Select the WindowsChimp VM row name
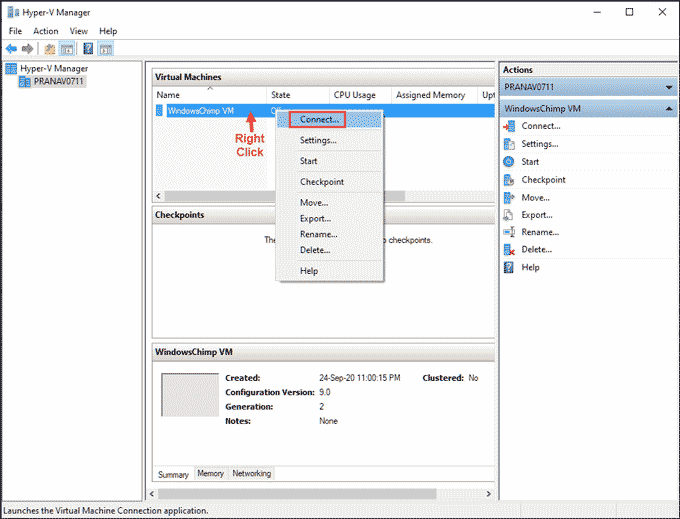This screenshot has width=680, height=519. point(201,111)
